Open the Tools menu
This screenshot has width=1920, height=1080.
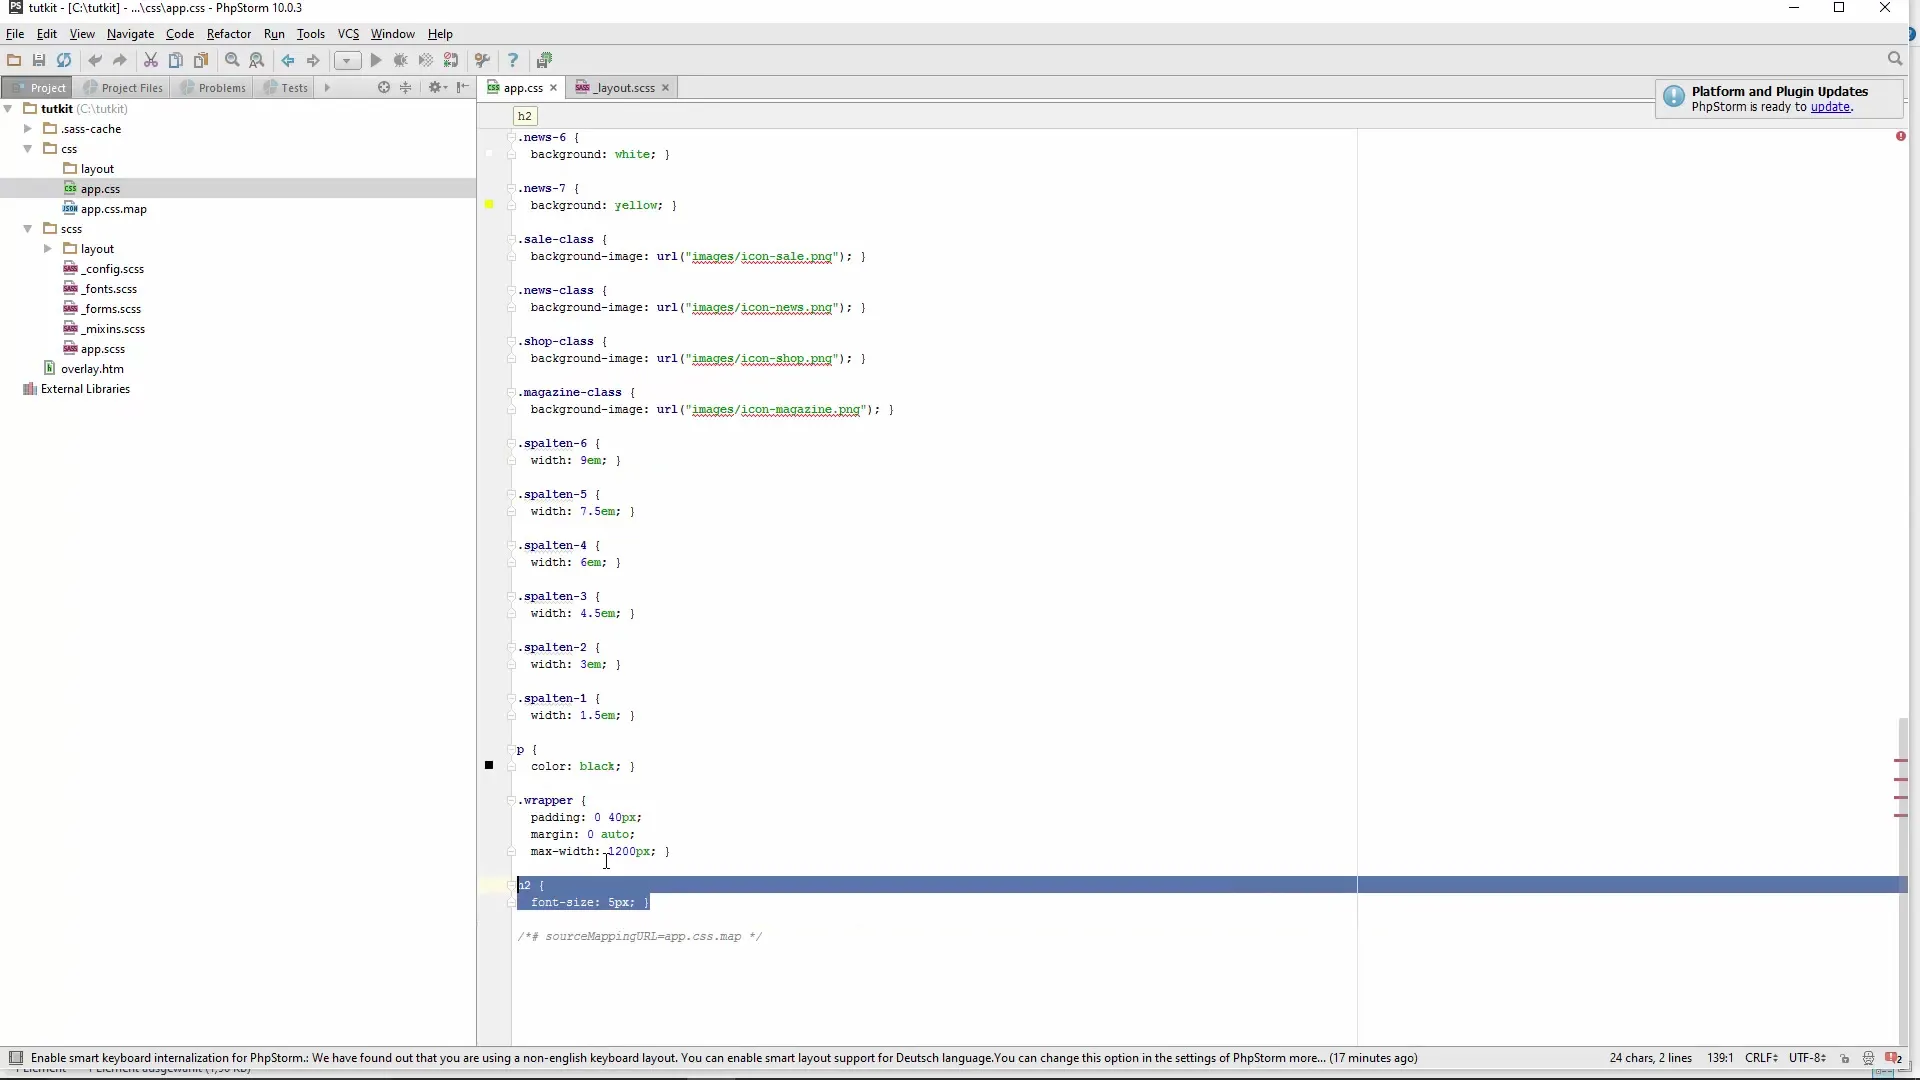coord(310,34)
